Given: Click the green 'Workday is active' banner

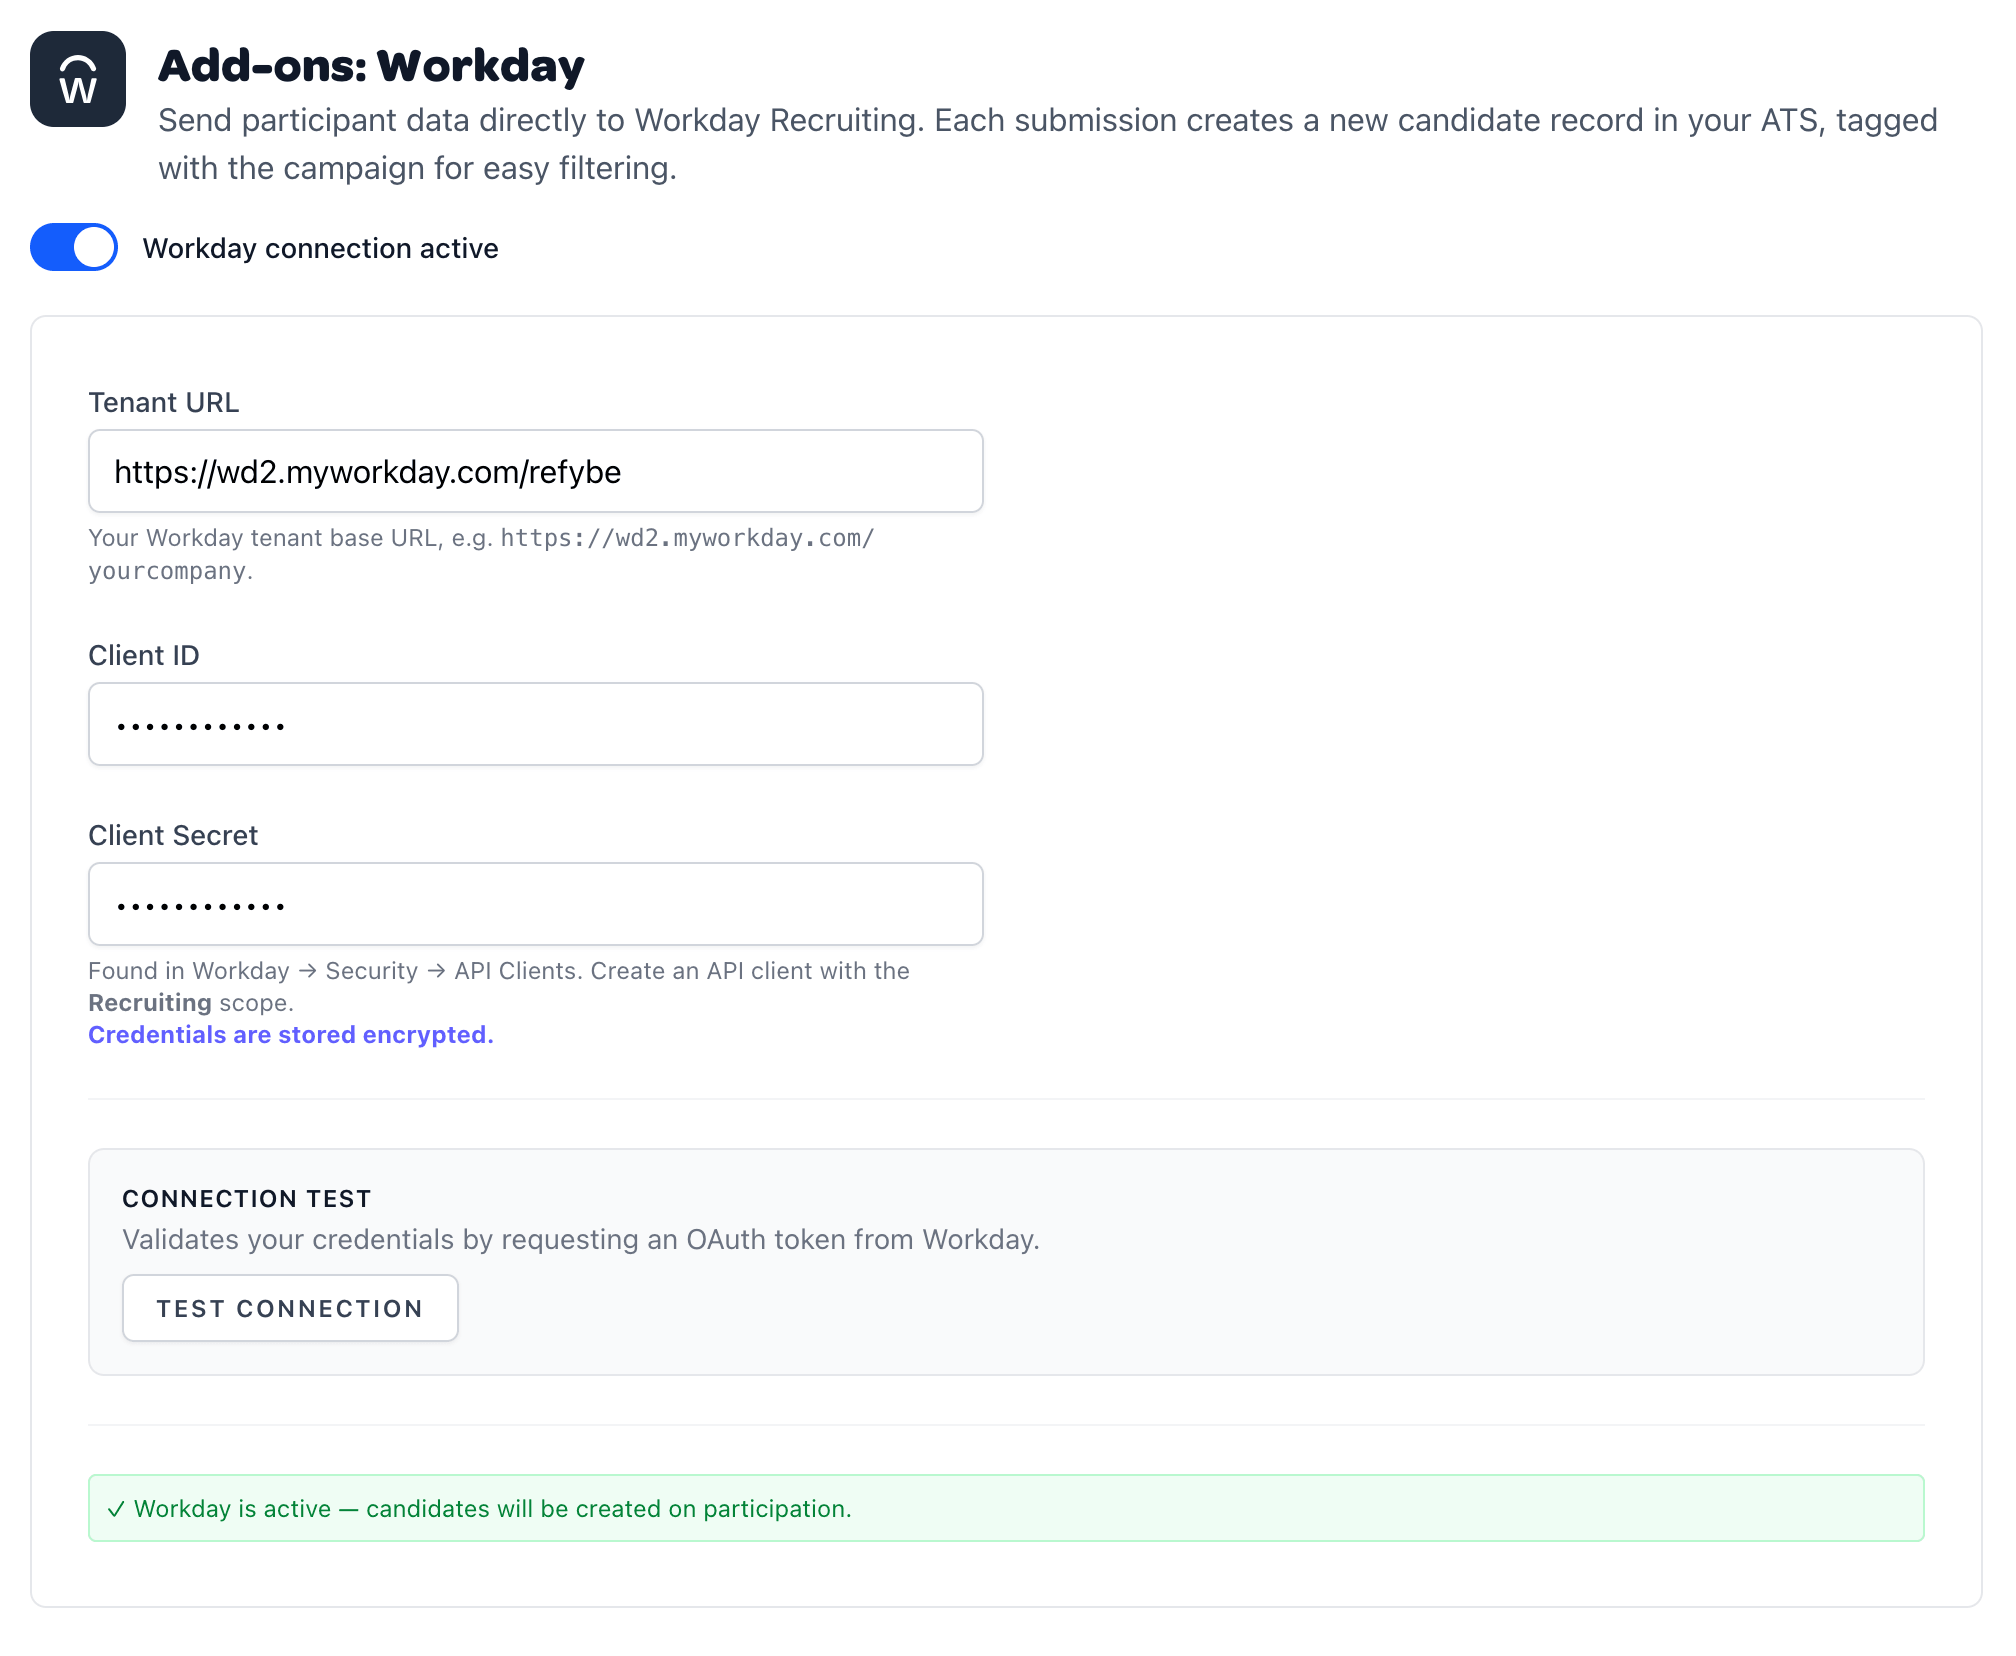Looking at the screenshot, I should tap(1005, 1508).
